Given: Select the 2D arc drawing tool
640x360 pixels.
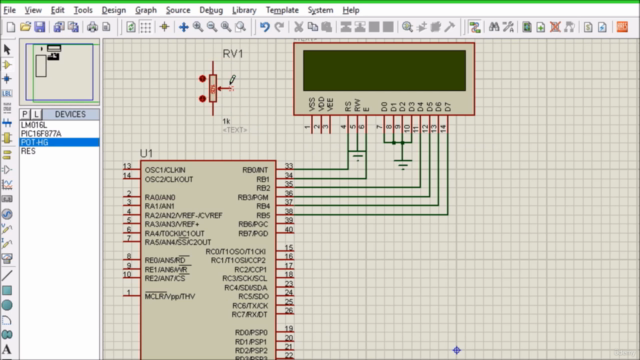Looking at the screenshot, I should pyautogui.click(x=7, y=320).
